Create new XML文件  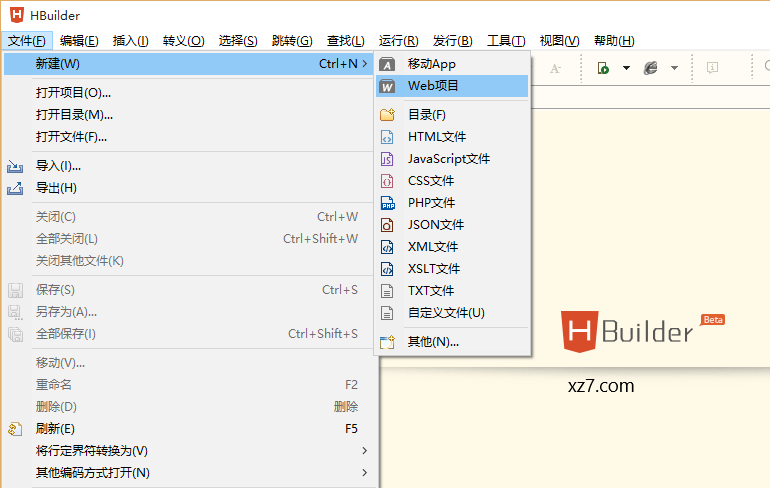point(452,247)
